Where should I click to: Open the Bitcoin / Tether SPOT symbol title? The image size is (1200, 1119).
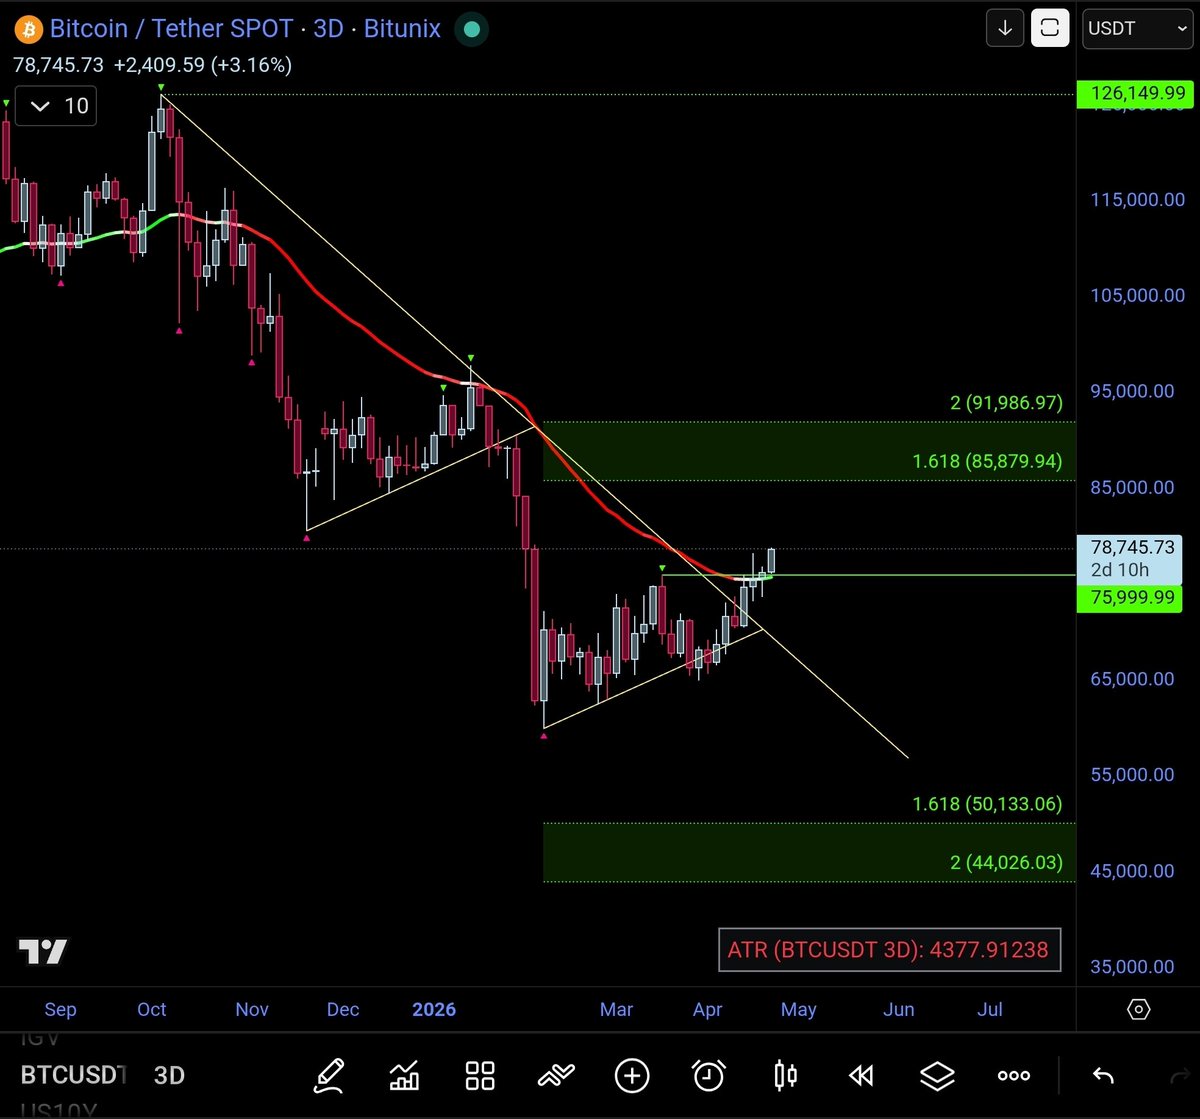(245, 28)
